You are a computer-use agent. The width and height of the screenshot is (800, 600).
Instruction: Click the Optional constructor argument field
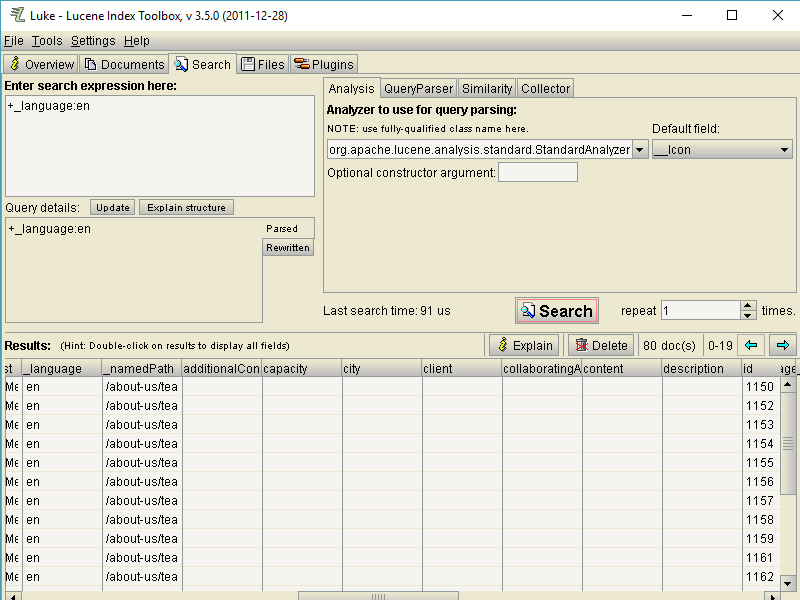click(538, 172)
